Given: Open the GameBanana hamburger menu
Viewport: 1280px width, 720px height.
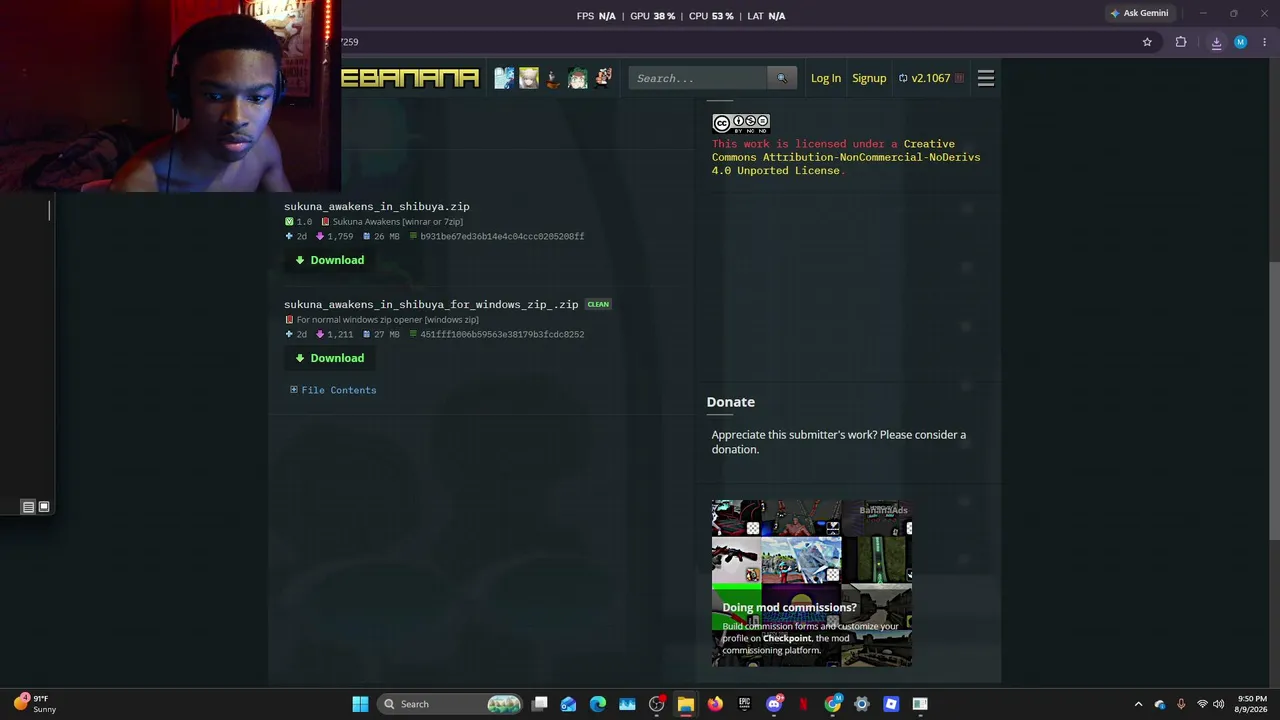Looking at the screenshot, I should 985,78.
